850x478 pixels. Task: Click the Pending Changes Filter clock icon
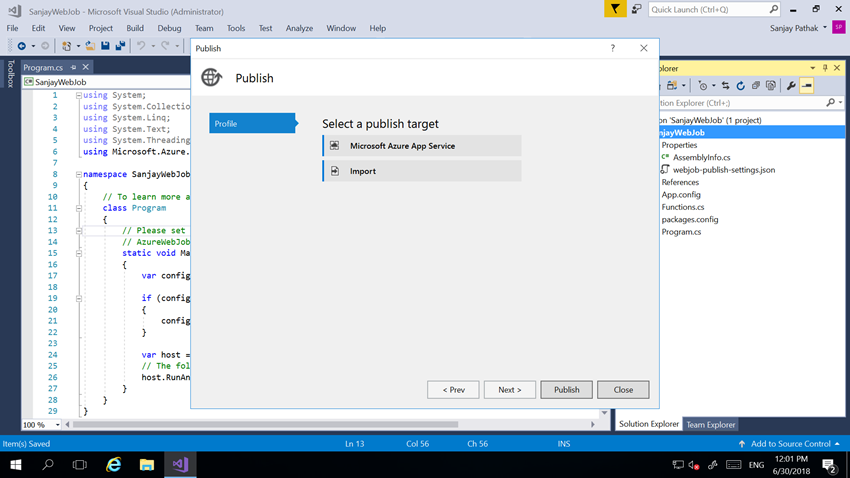click(x=703, y=86)
